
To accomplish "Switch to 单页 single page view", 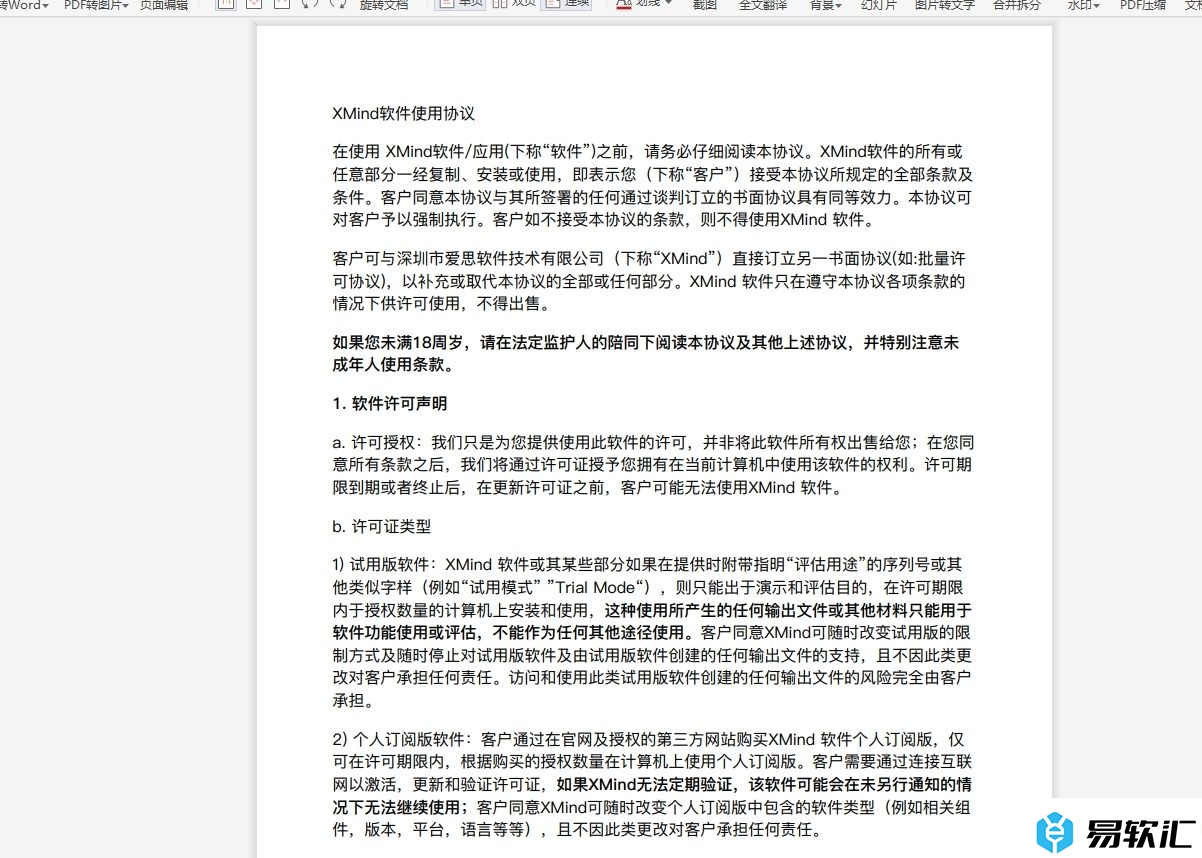I will pyautogui.click(x=461, y=4).
